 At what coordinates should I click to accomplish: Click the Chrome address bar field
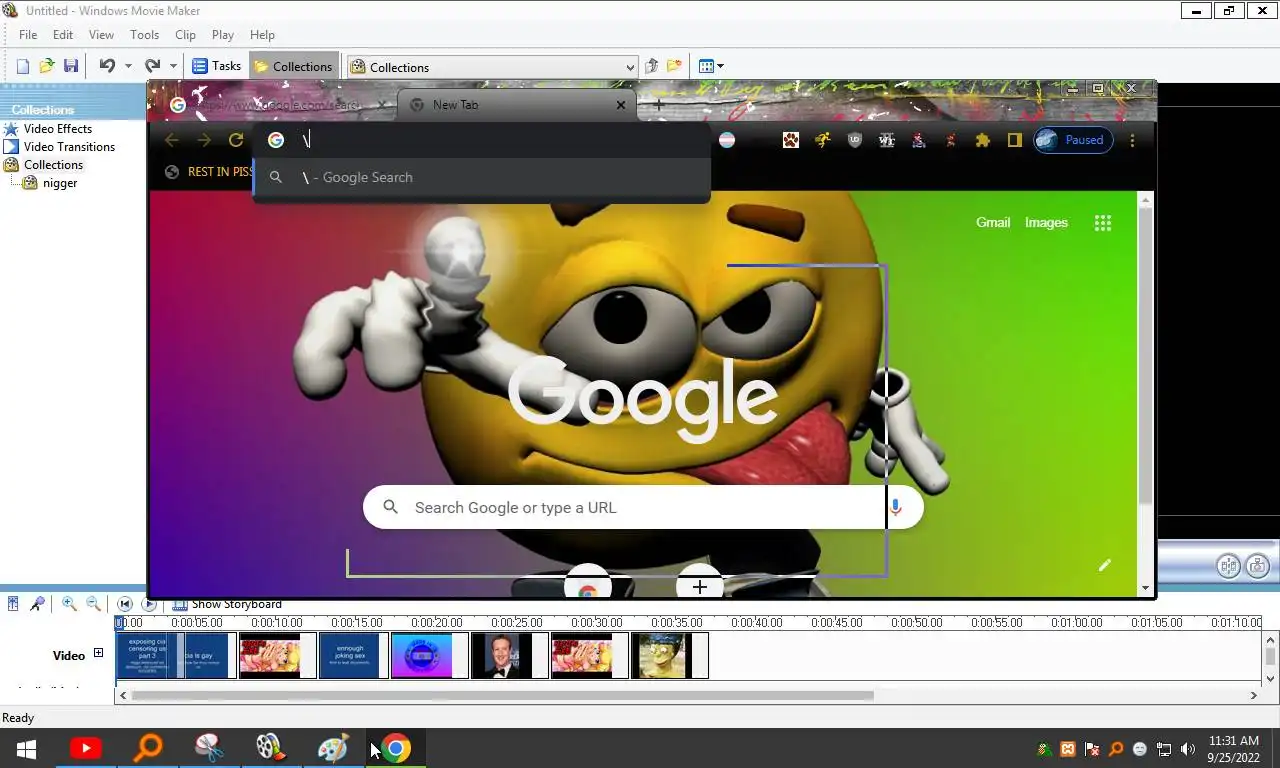(x=482, y=140)
